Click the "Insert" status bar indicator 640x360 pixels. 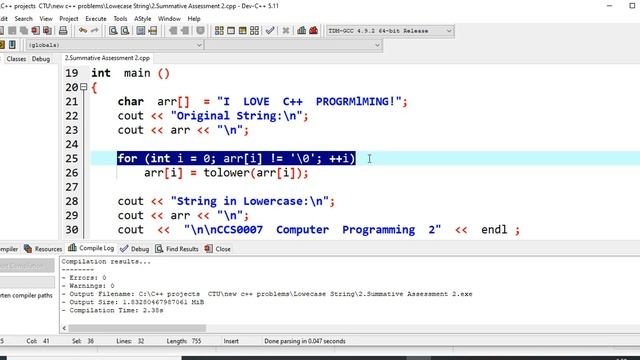coord(231,341)
